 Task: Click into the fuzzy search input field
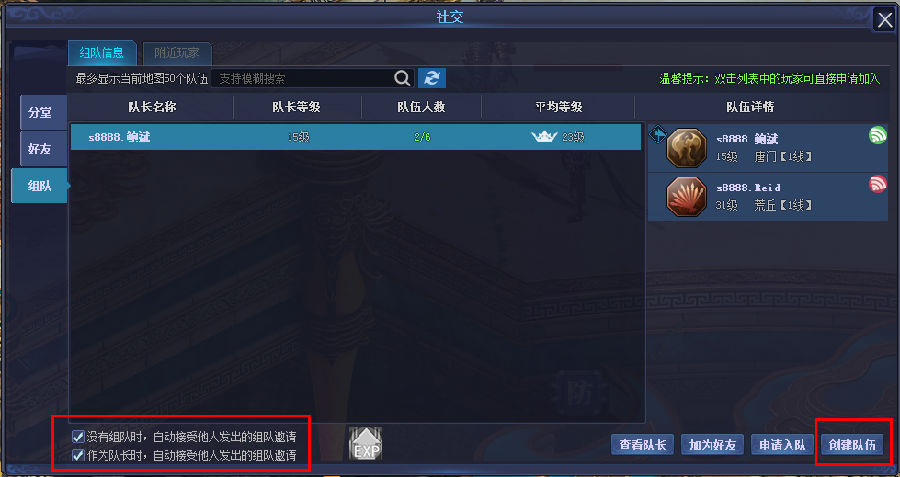pyautogui.click(x=302, y=79)
